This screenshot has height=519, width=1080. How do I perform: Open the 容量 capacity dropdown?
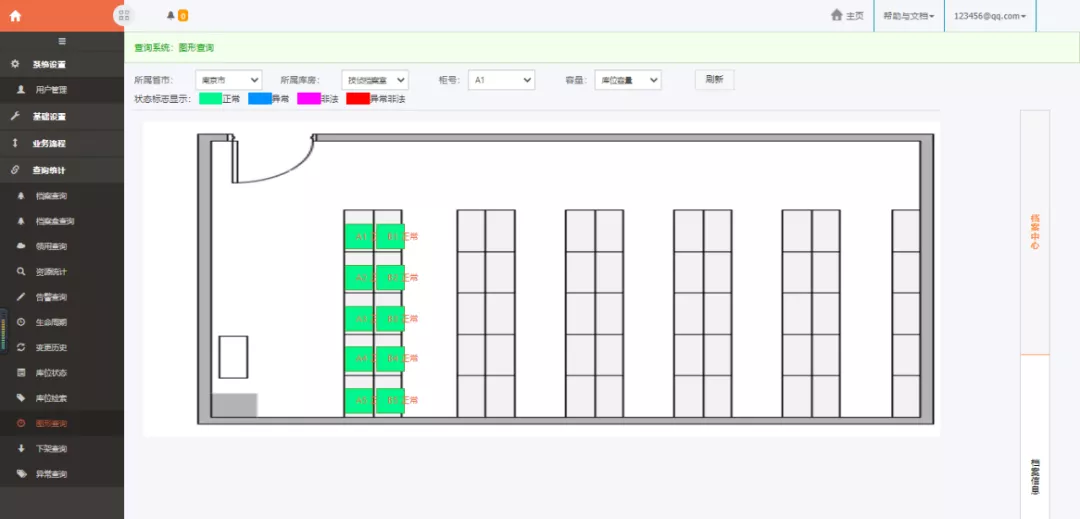click(x=627, y=80)
